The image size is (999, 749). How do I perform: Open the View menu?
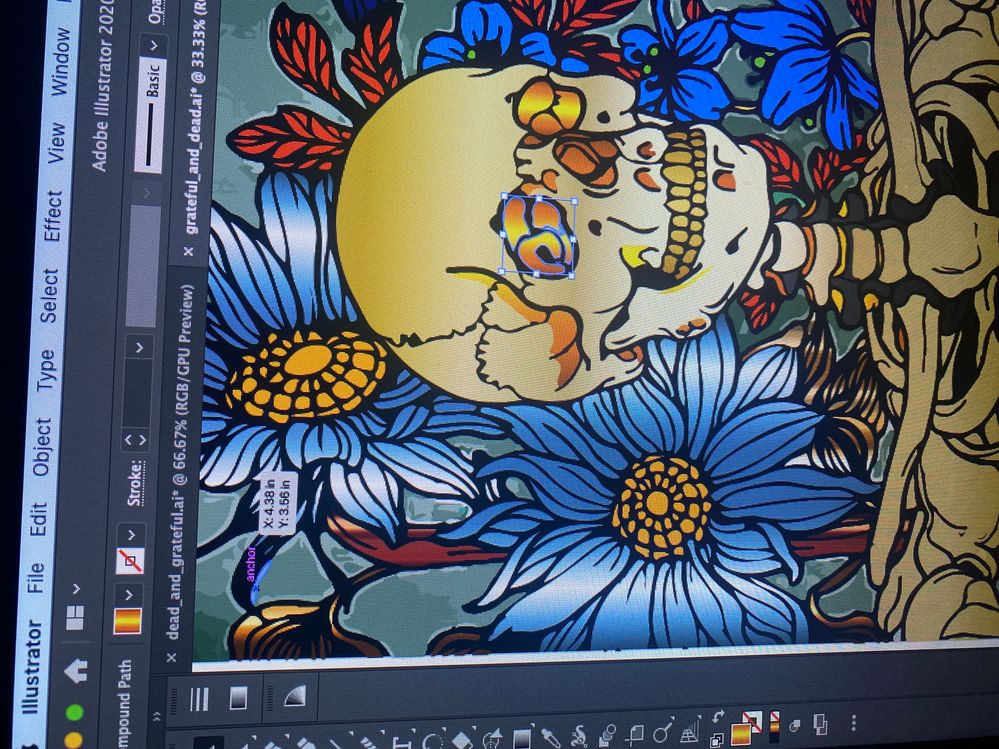tap(57, 143)
